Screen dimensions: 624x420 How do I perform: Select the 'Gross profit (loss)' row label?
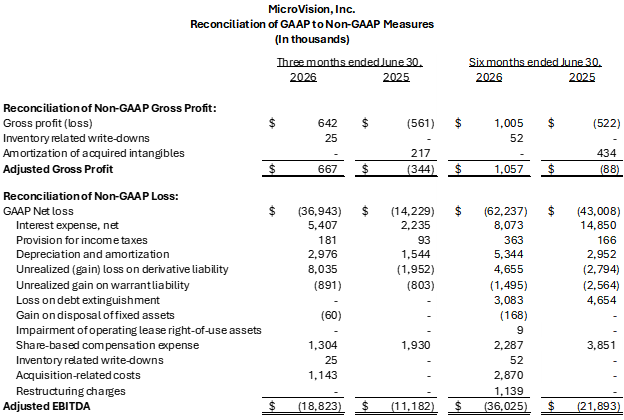point(48,123)
